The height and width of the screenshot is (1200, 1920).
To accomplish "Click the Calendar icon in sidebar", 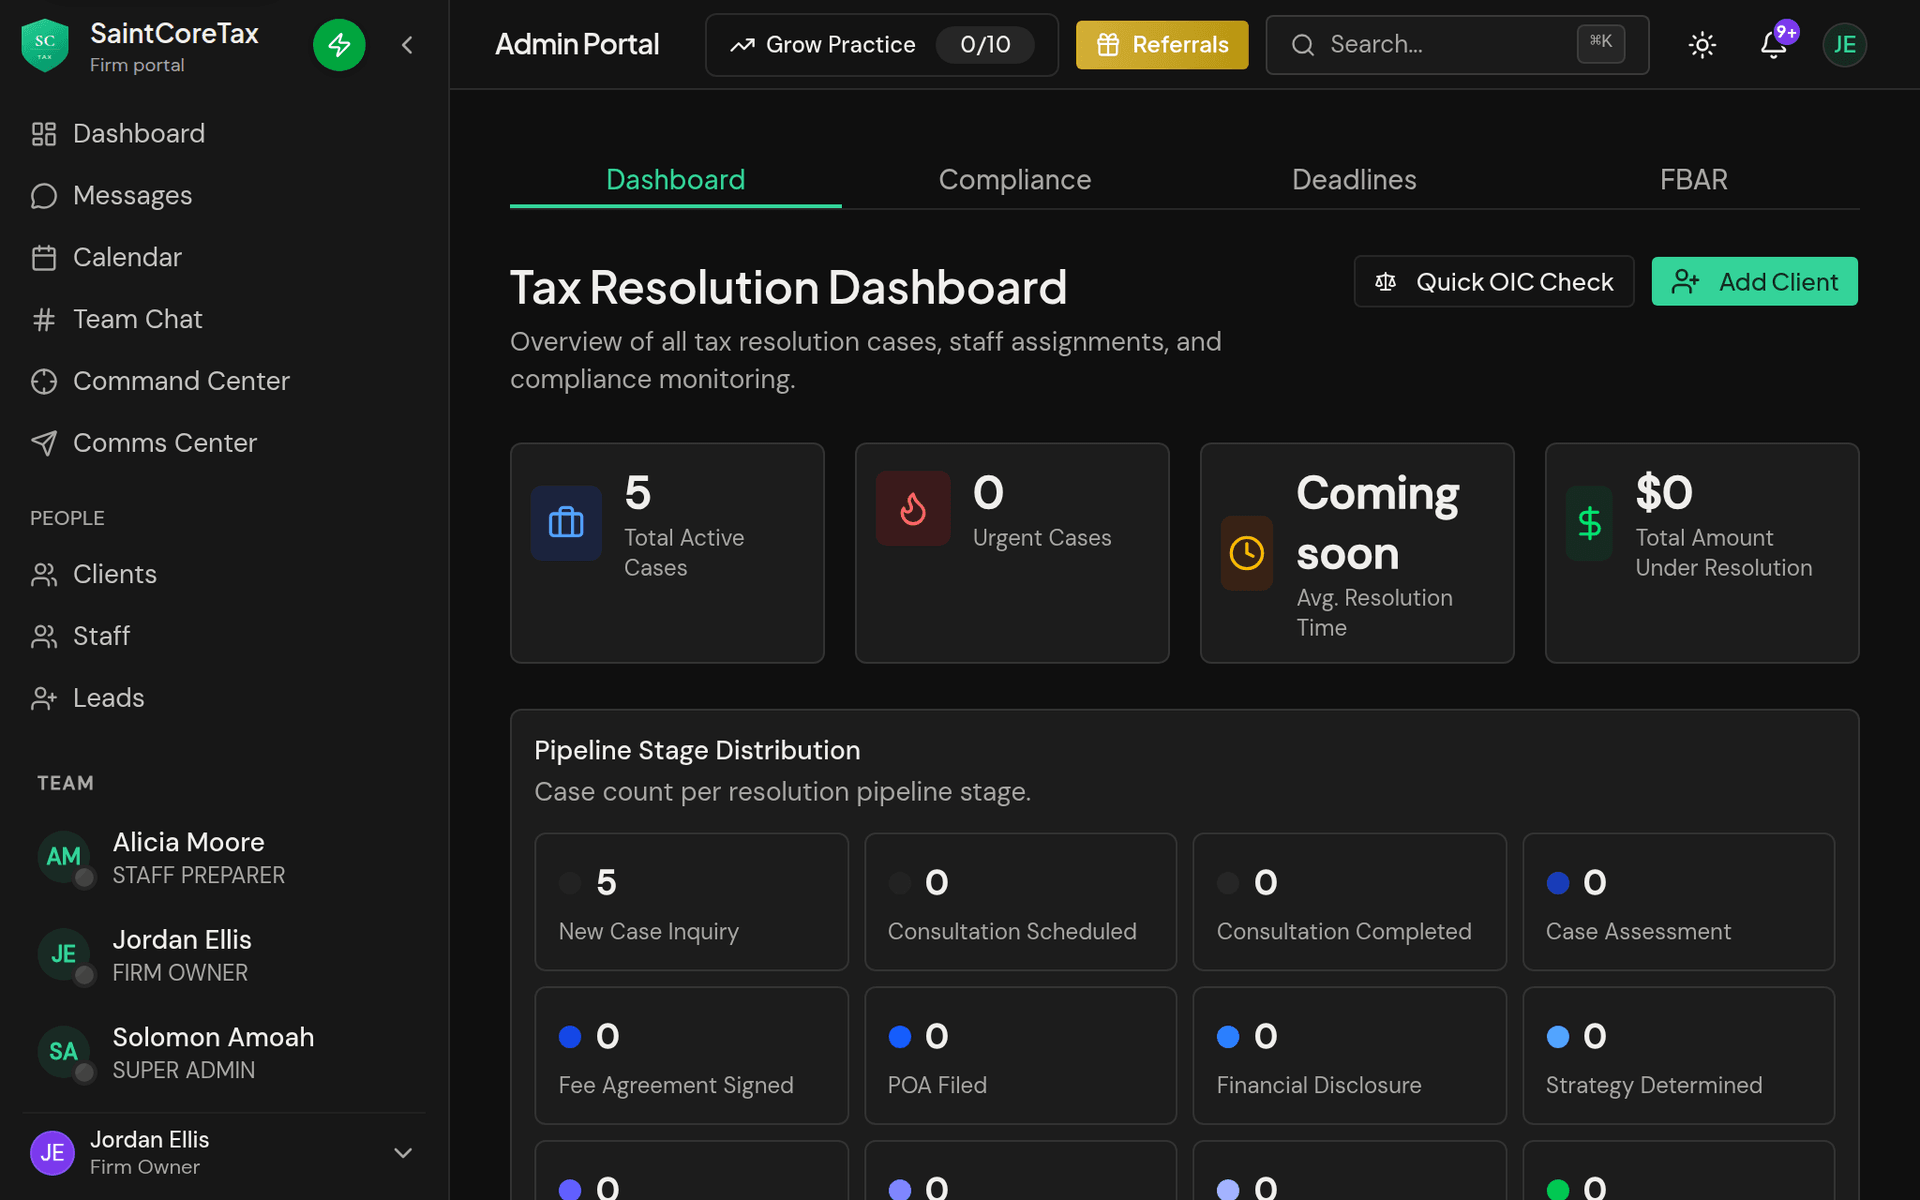I will click(x=44, y=258).
